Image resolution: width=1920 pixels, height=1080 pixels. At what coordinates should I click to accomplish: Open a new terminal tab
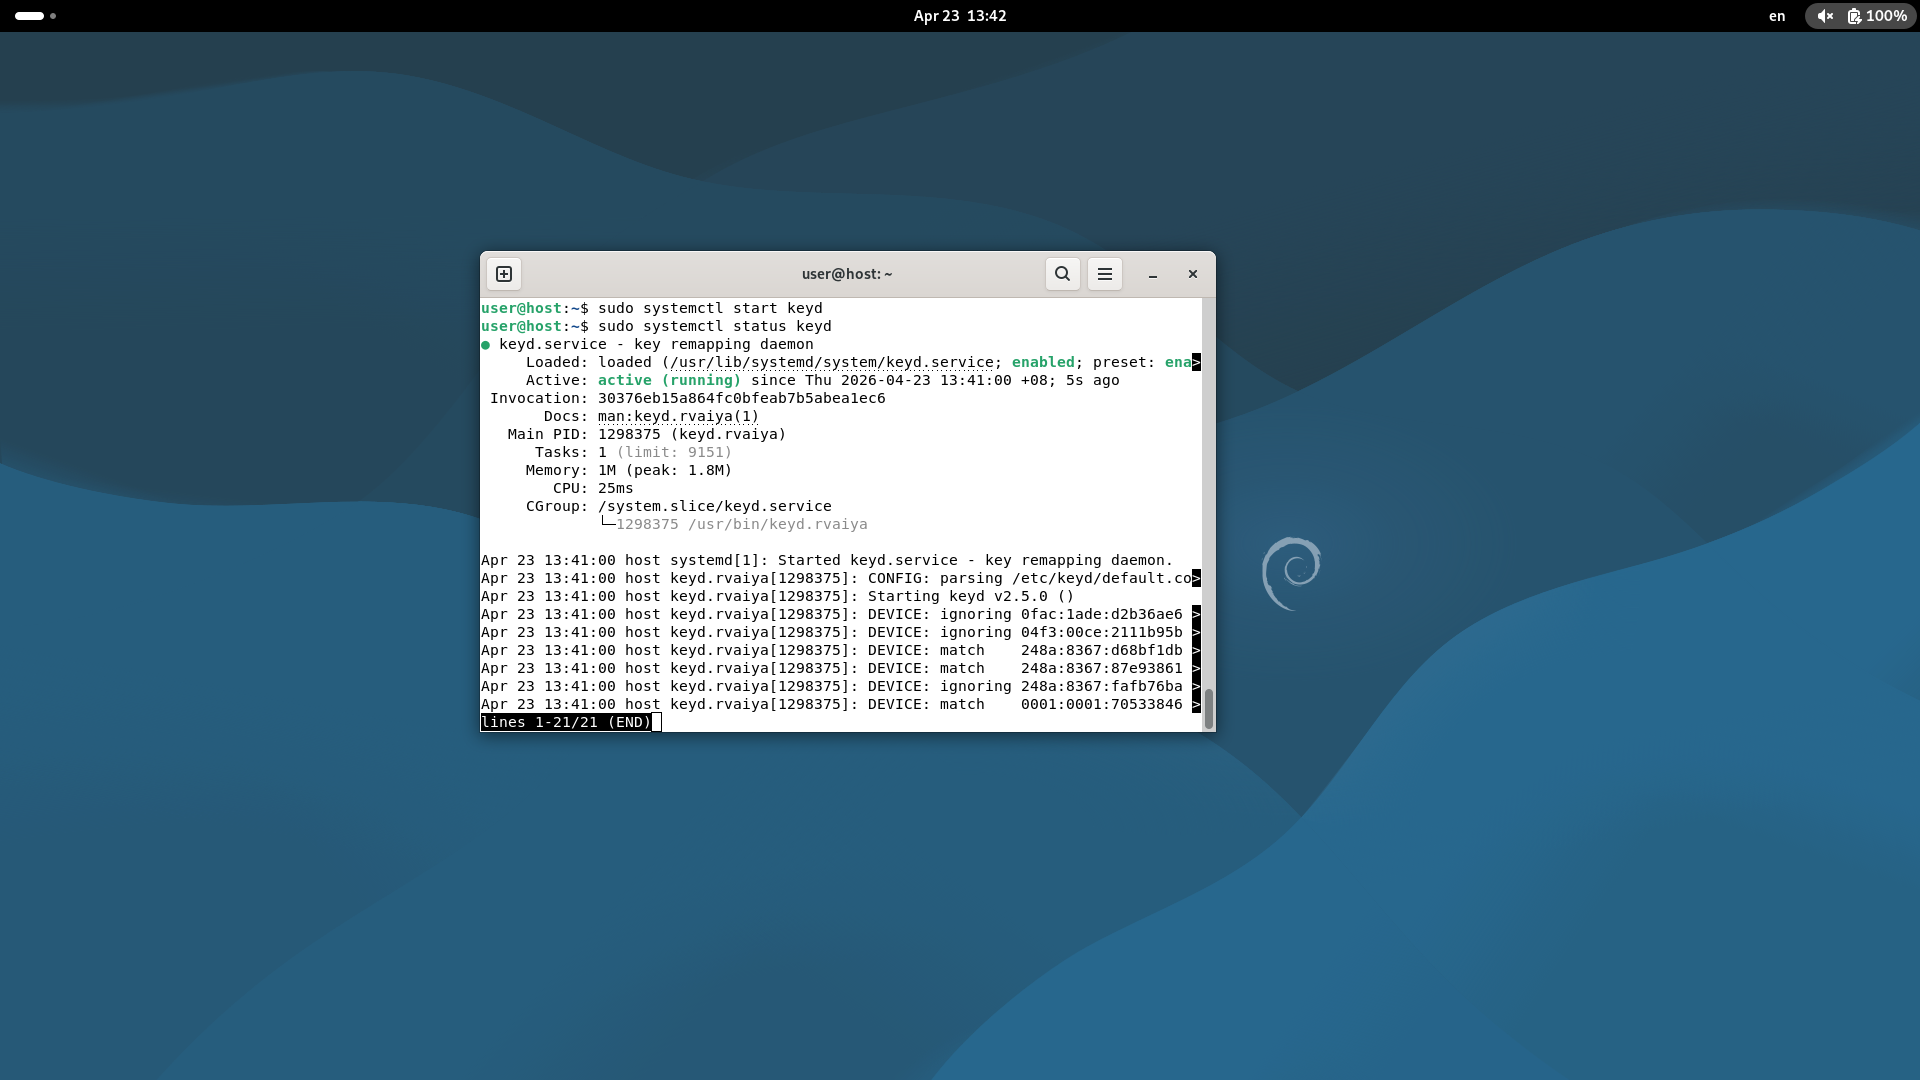pyautogui.click(x=504, y=274)
